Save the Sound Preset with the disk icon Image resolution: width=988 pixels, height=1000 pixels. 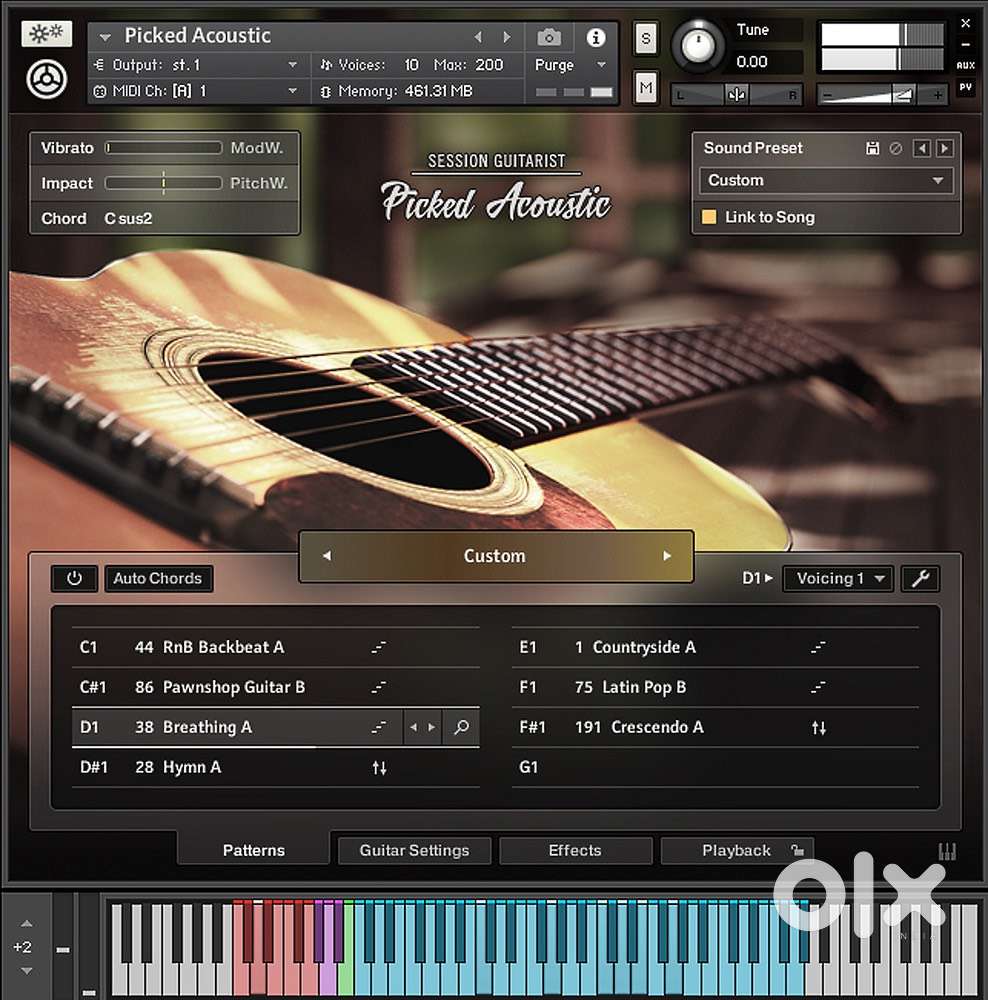coord(872,147)
